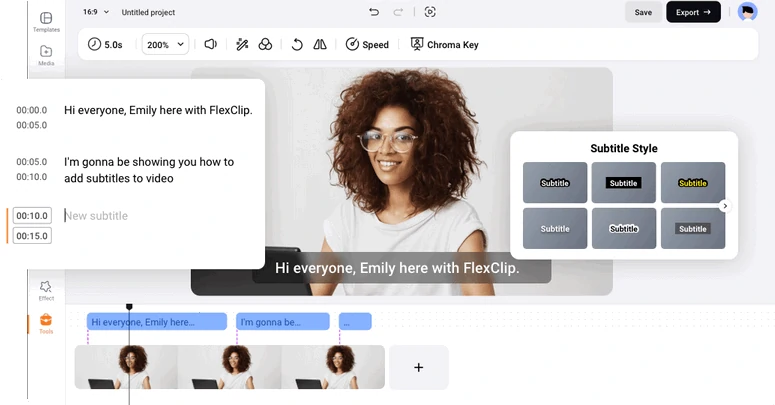Click the 00:15.0 end time box
The image size is (775, 405).
coord(32,236)
